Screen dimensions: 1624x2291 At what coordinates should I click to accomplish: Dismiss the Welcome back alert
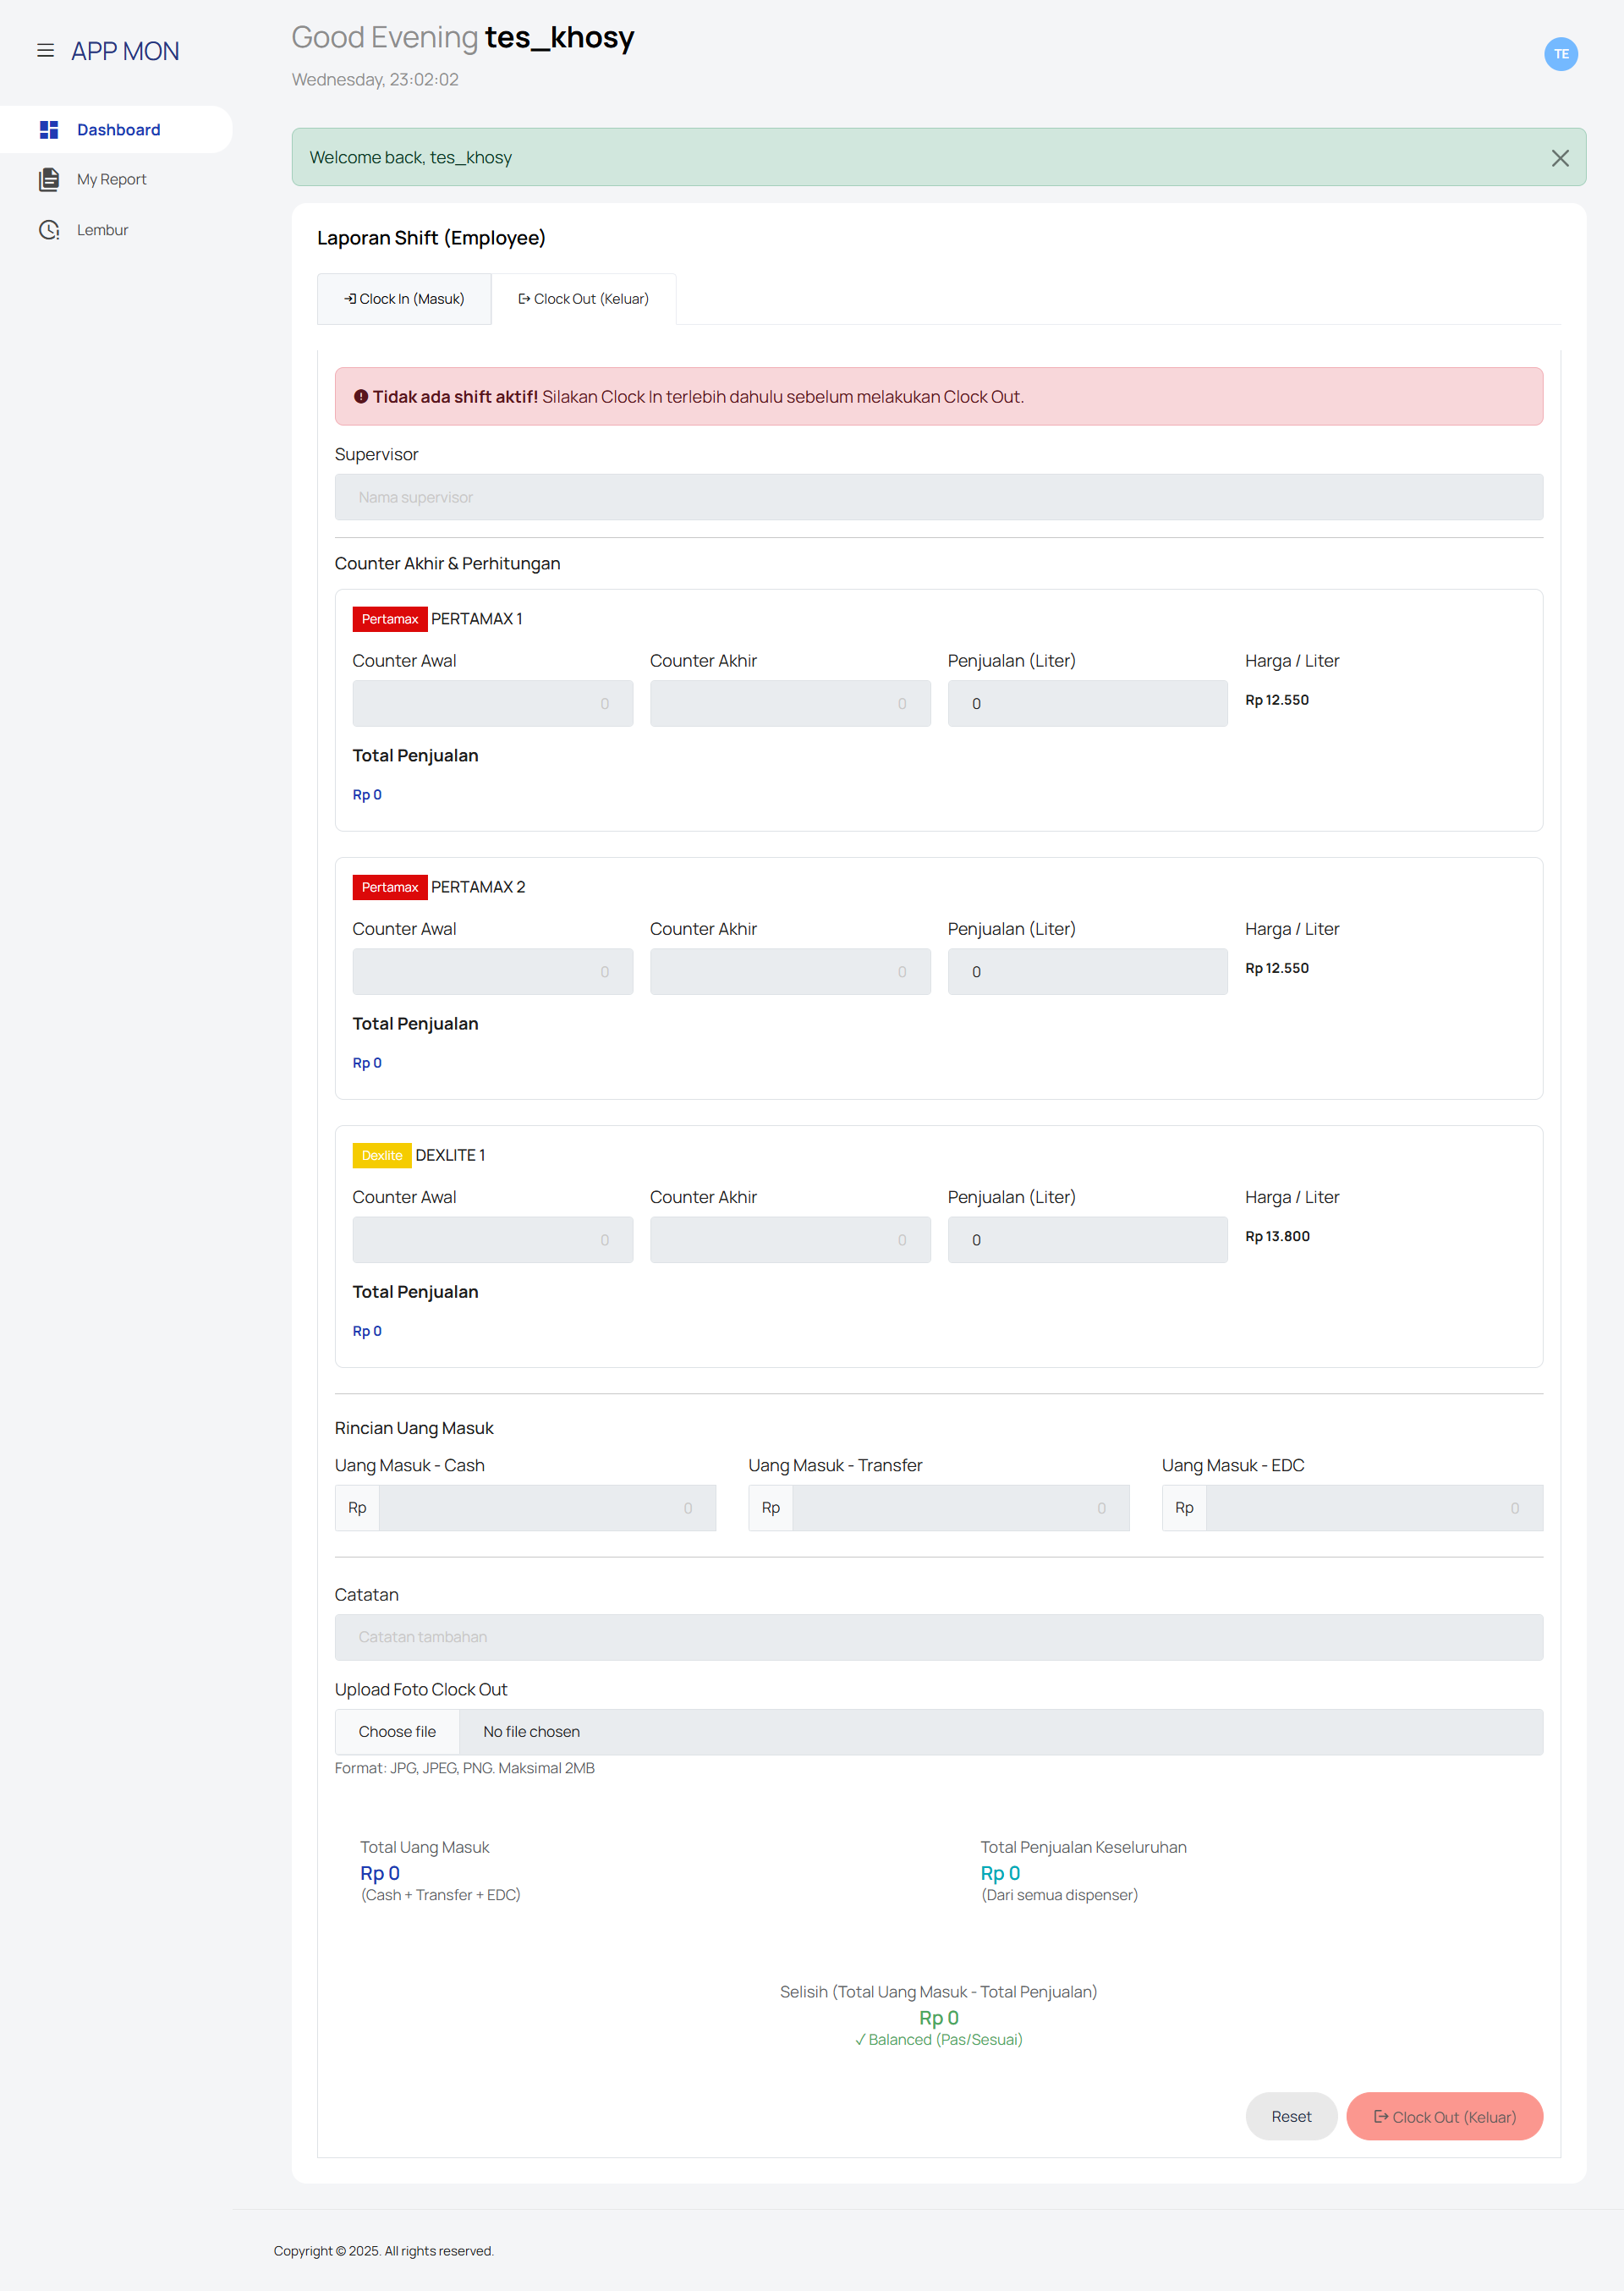pyautogui.click(x=1559, y=158)
